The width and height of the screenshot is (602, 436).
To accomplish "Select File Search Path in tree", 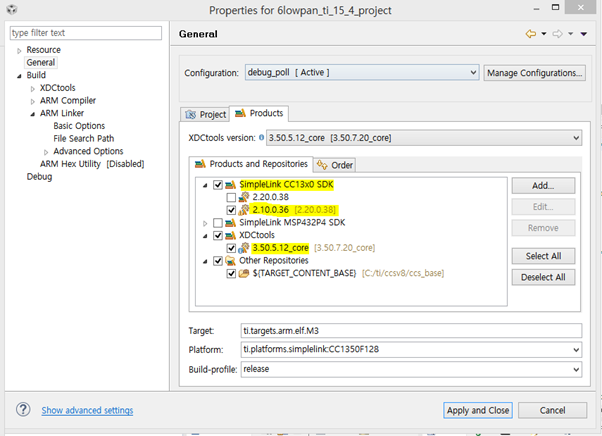I will click(x=83, y=138).
